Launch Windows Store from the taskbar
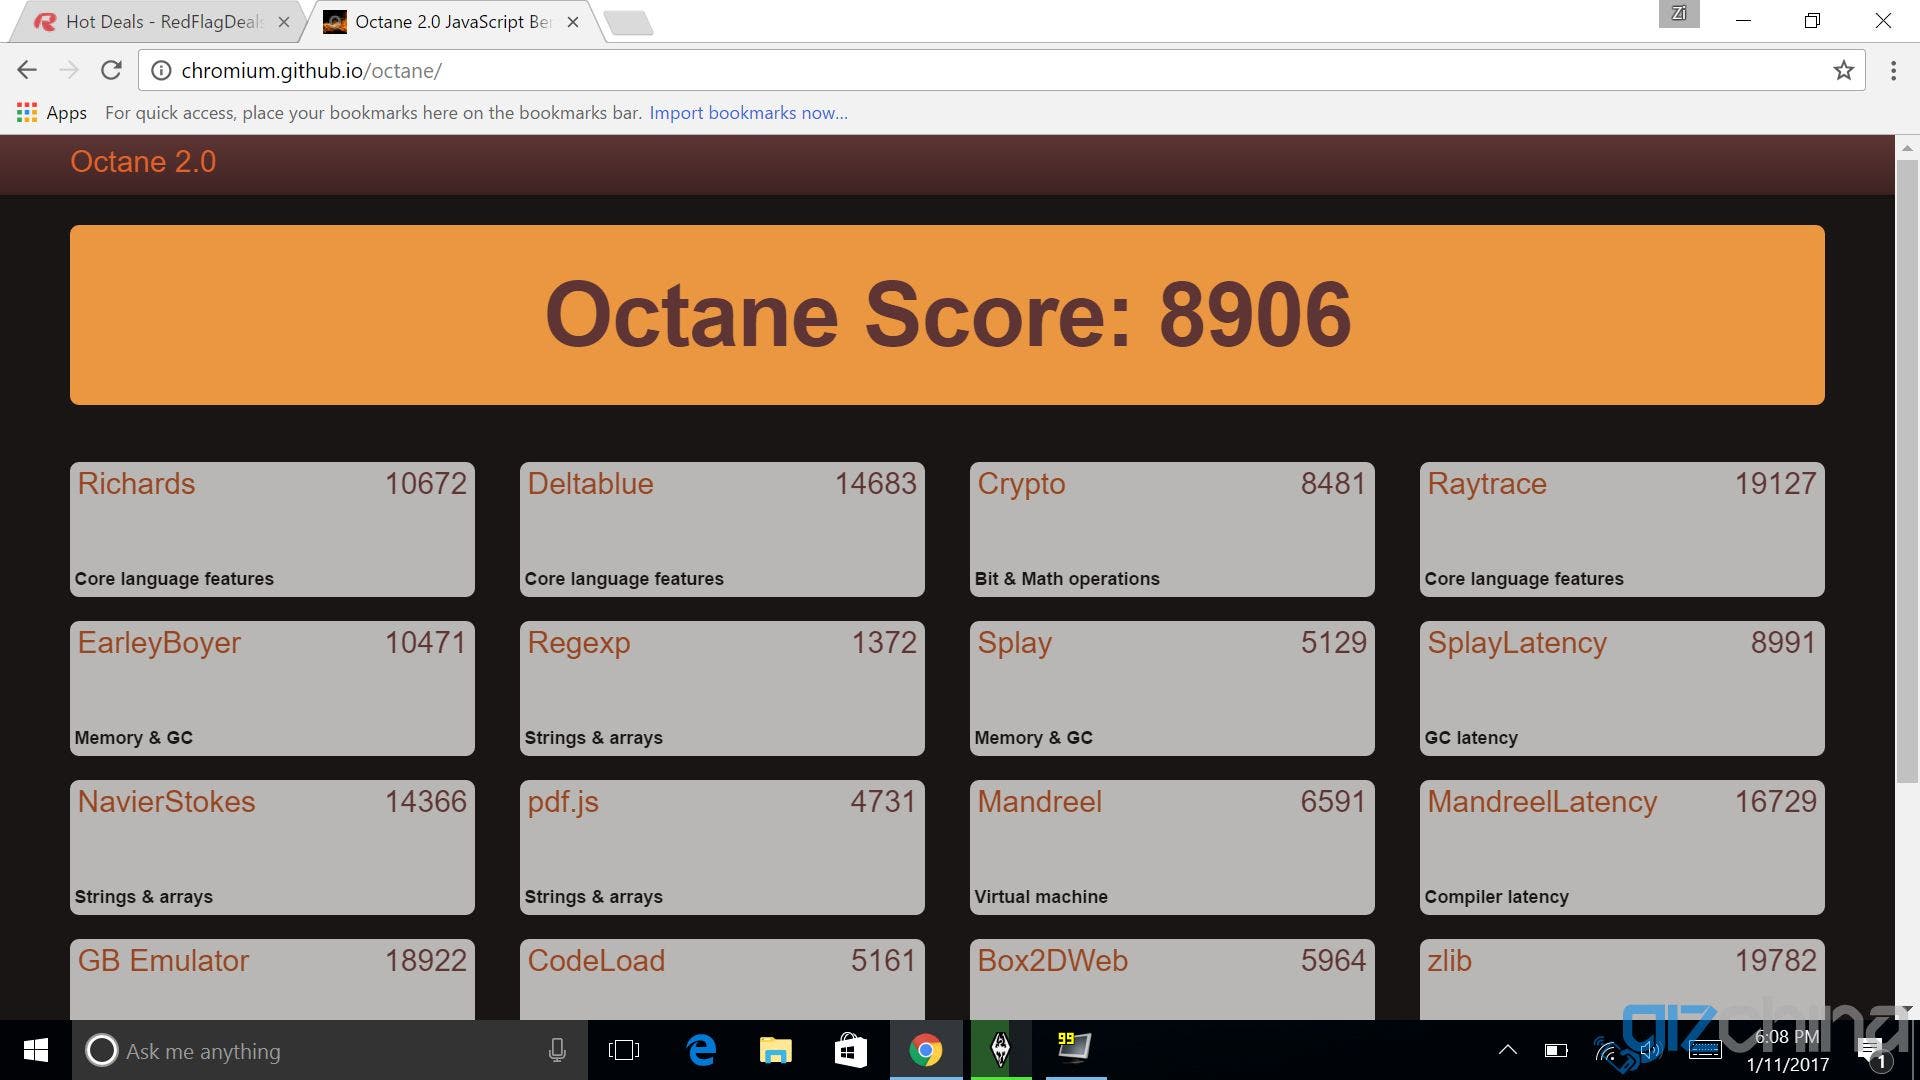This screenshot has height=1080, width=1920. [850, 1050]
